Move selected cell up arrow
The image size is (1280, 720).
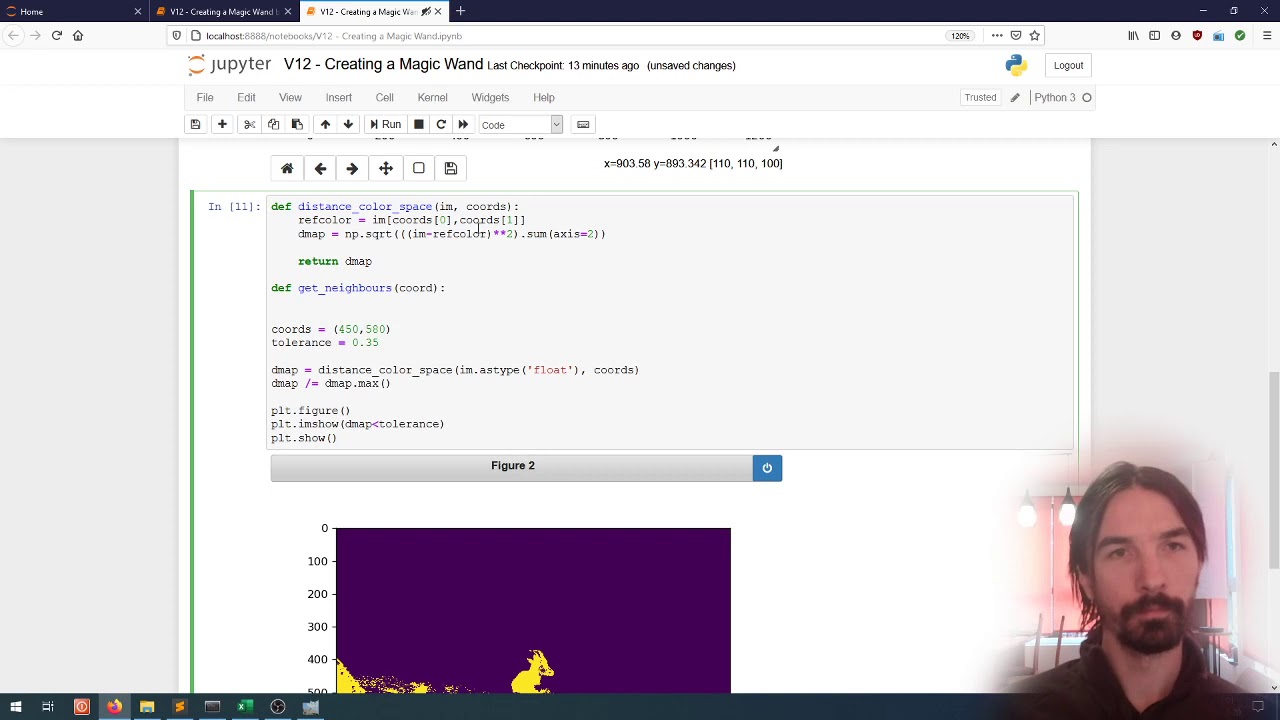pyautogui.click(x=325, y=124)
